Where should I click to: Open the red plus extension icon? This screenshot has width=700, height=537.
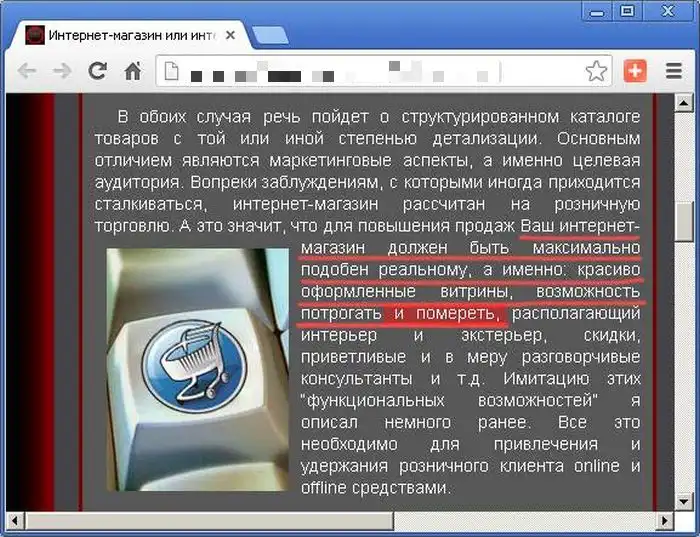pyautogui.click(x=635, y=71)
